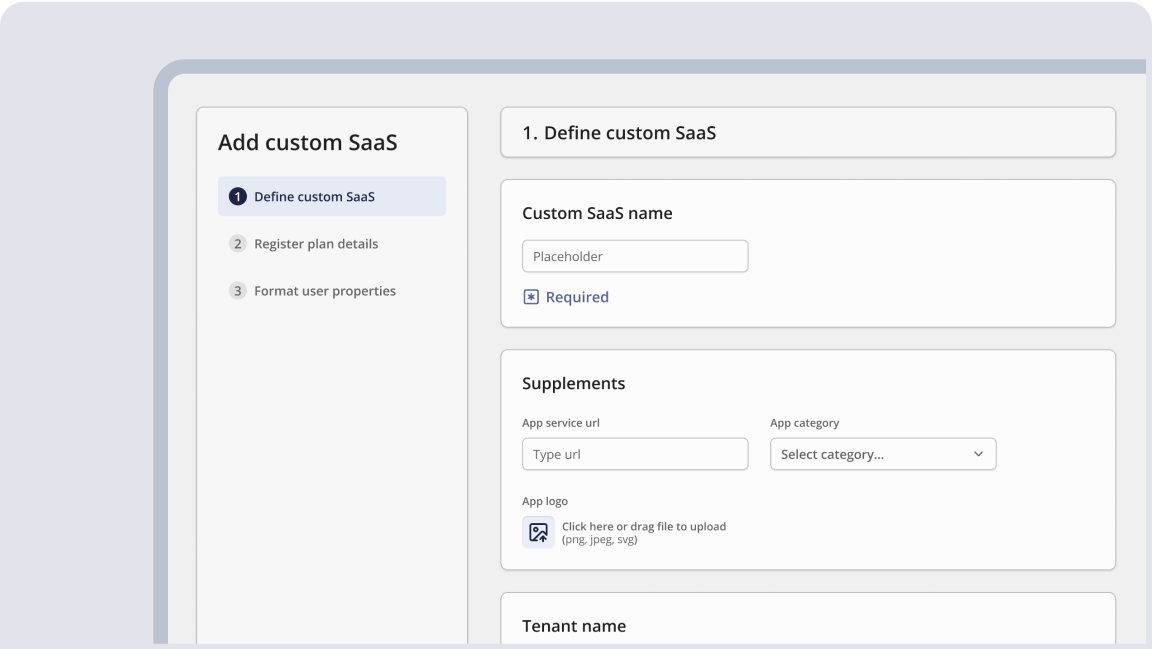This screenshot has width=1152, height=649.
Task: Click the Required asterisk icon
Action: [x=531, y=297]
